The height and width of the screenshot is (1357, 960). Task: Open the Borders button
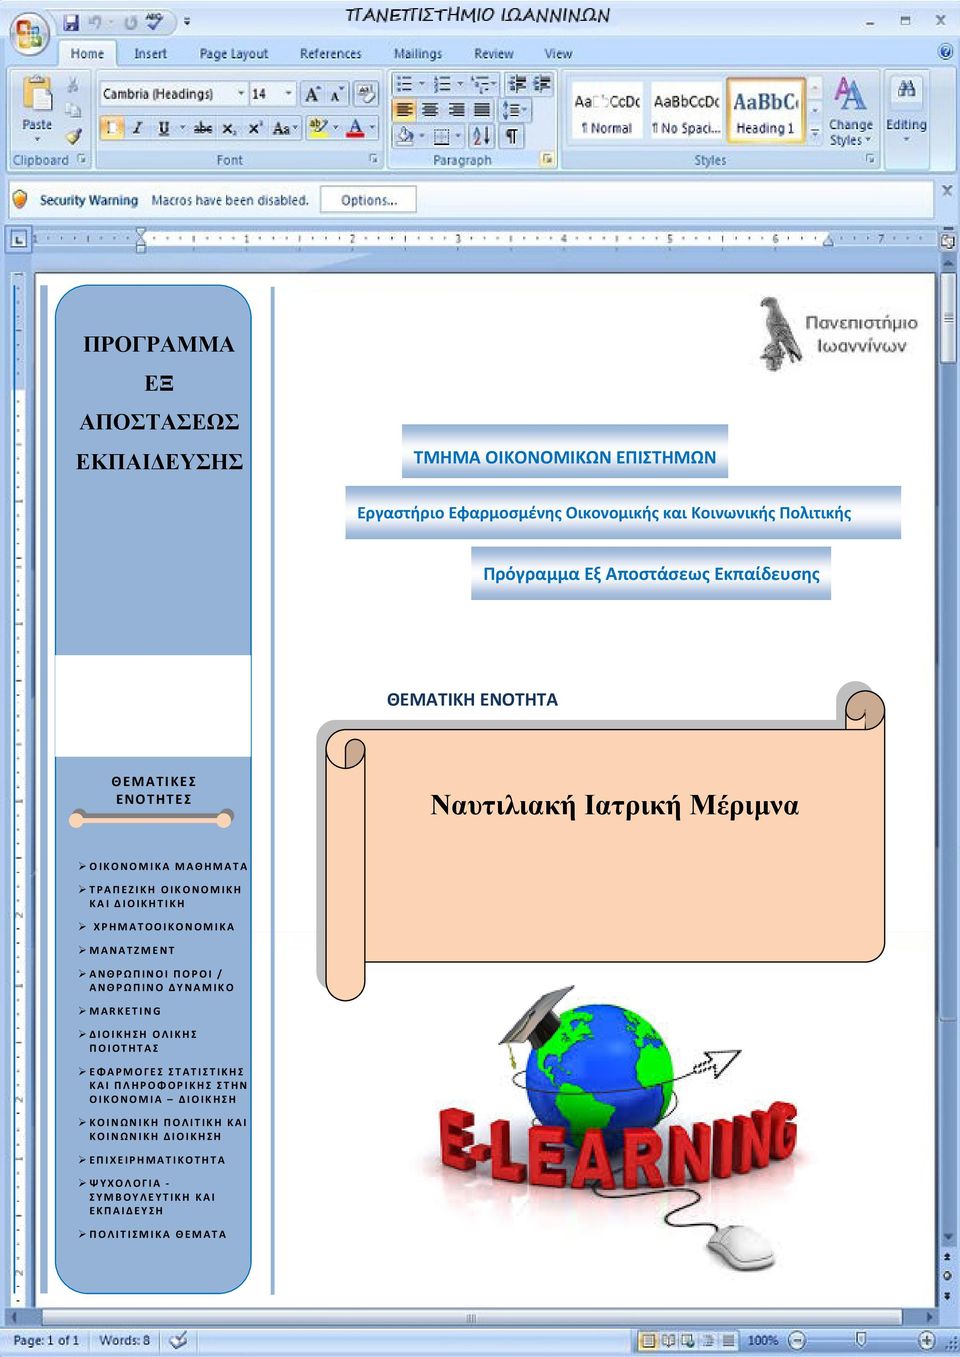(x=441, y=136)
